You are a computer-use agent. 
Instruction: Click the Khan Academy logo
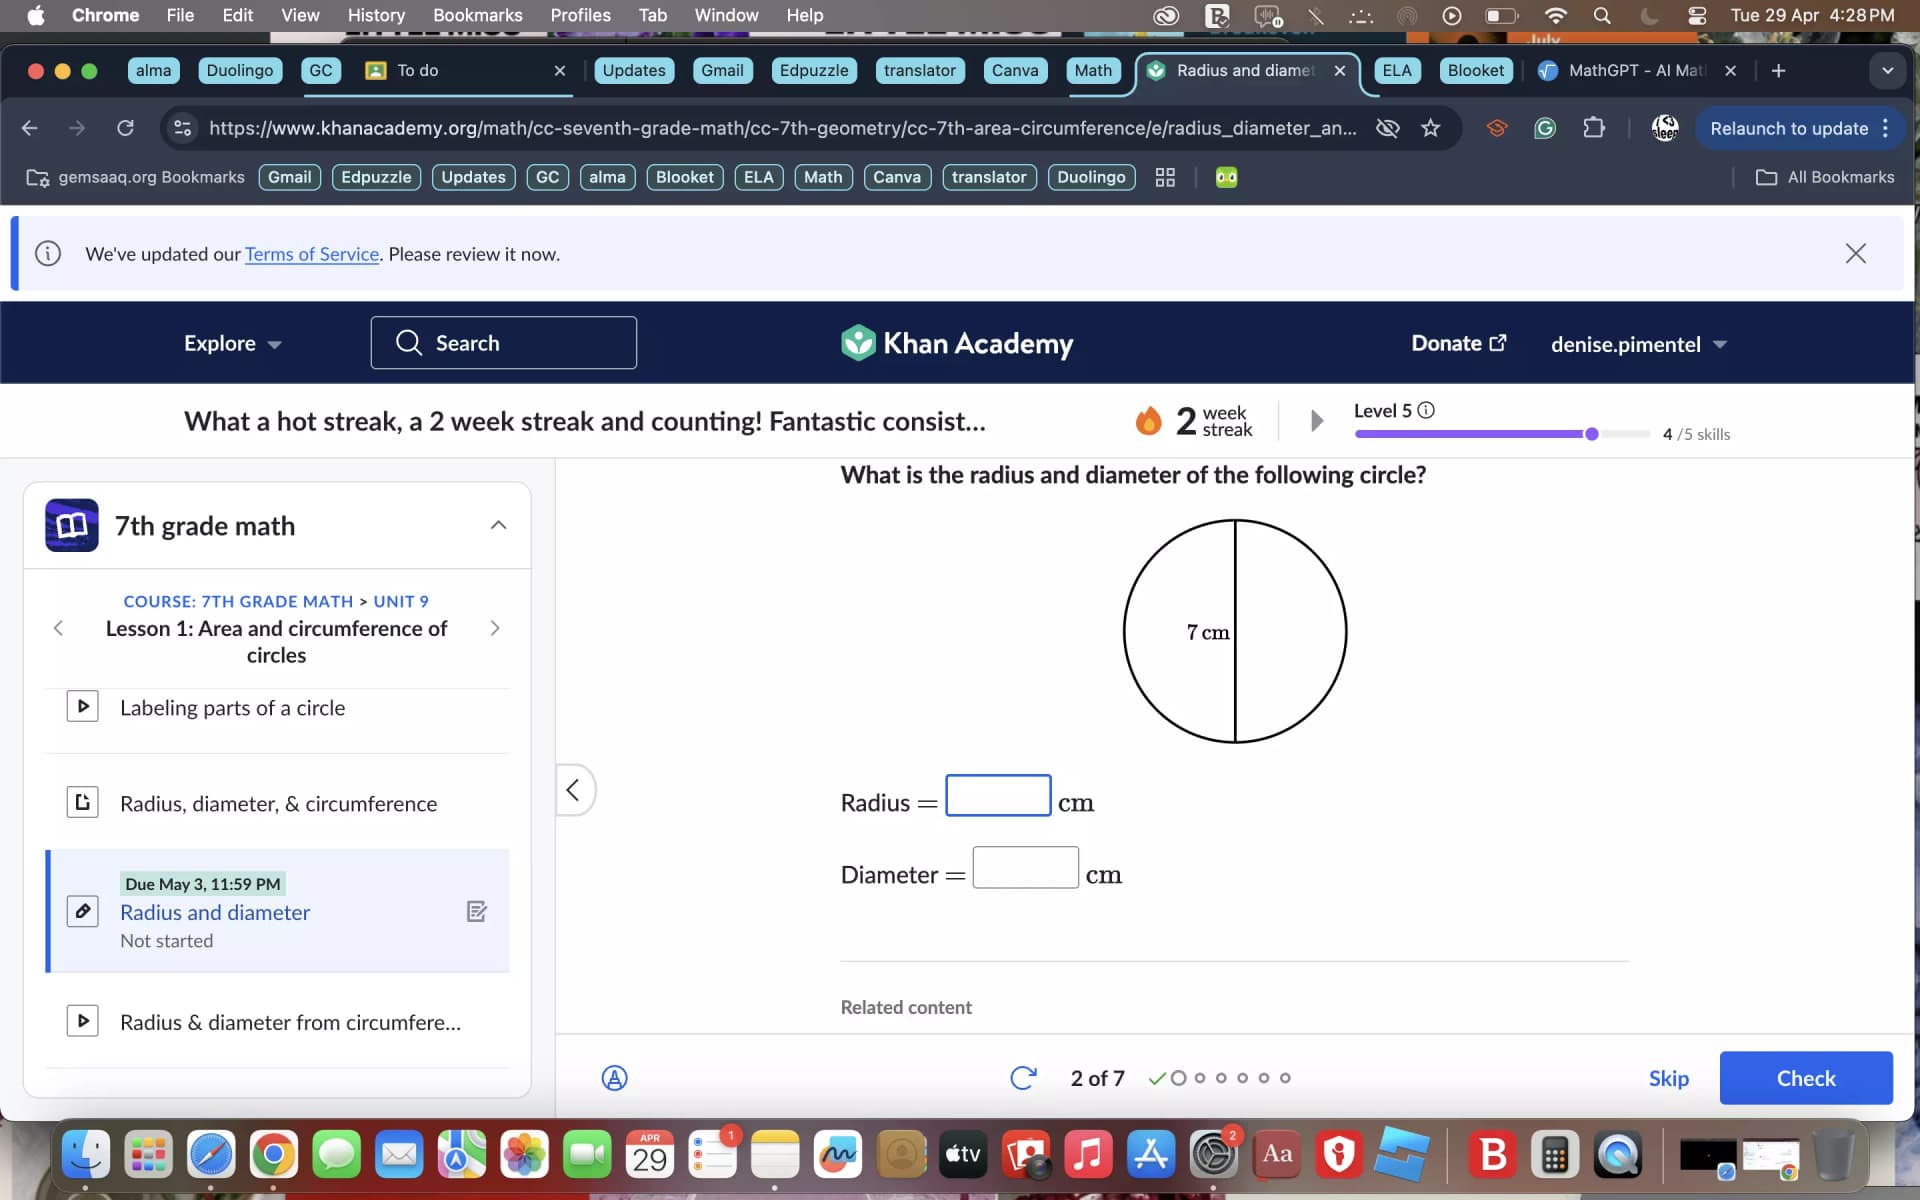pyautogui.click(x=957, y=343)
